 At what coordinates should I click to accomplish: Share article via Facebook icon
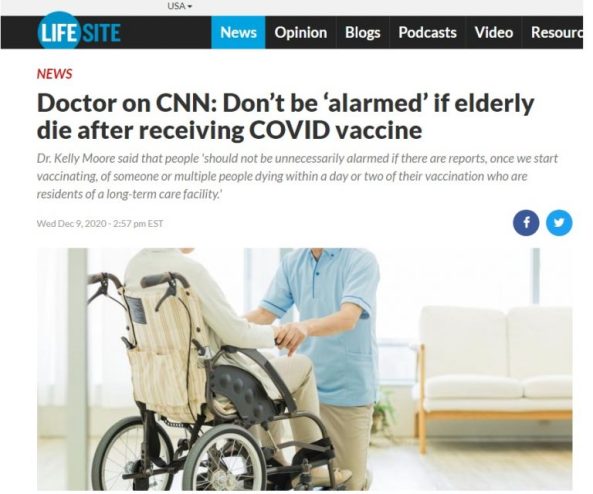point(526,223)
